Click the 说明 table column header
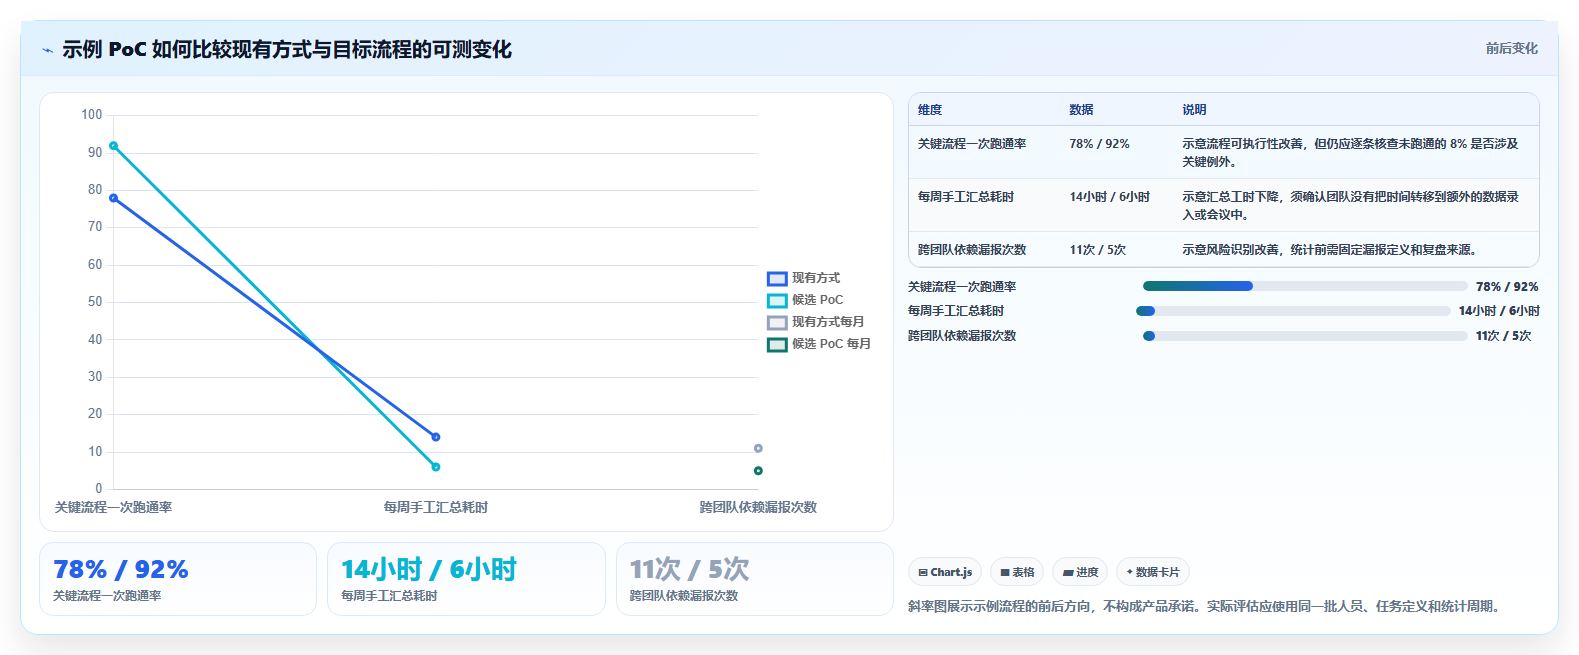The width and height of the screenshot is (1579, 655). tap(1194, 110)
